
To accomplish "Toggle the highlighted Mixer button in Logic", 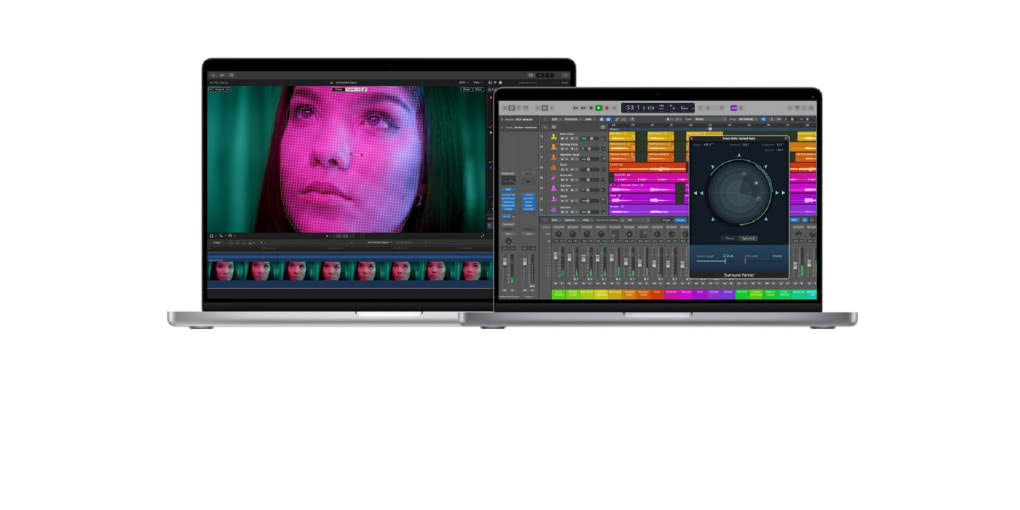I will point(544,108).
